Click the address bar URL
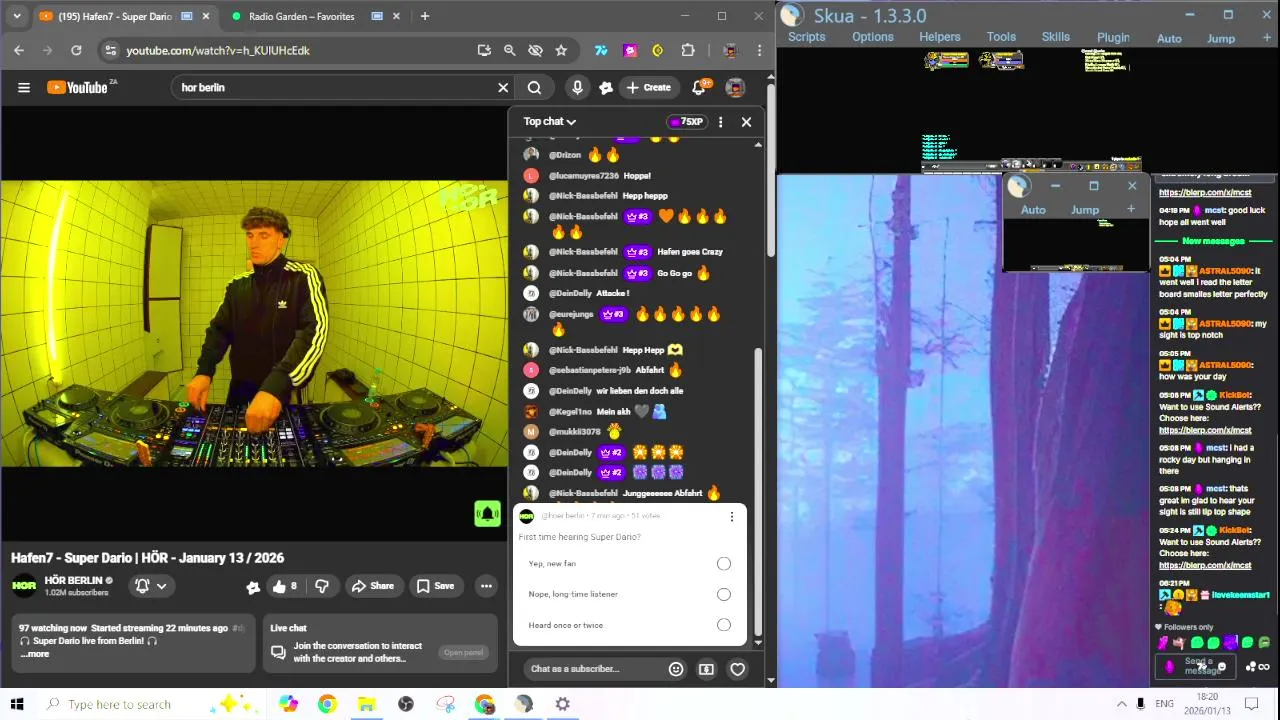This screenshot has width=1280, height=720. pyautogui.click(x=218, y=50)
